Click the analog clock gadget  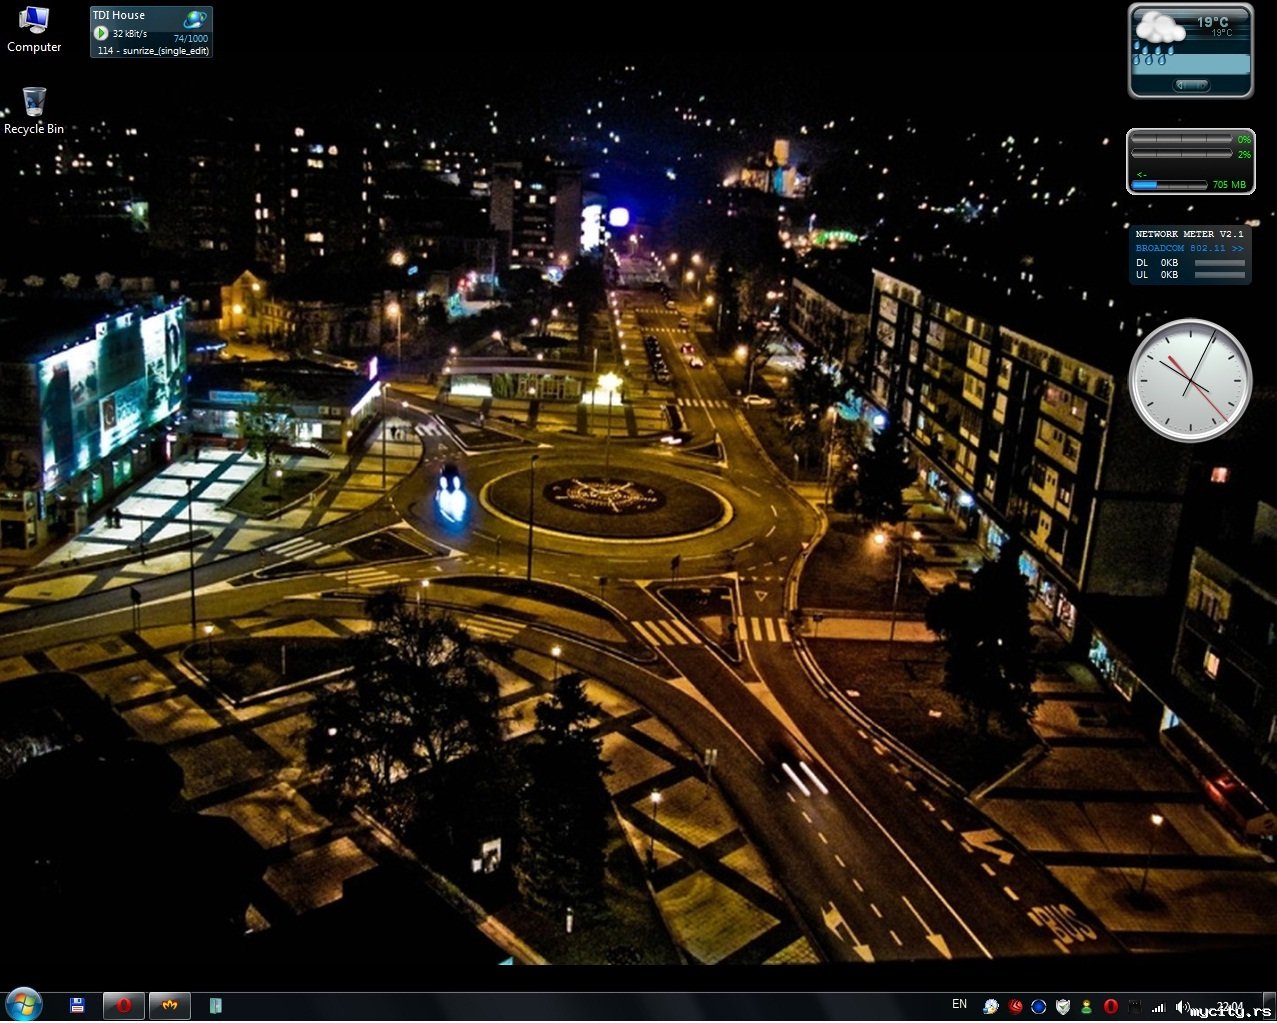click(1190, 380)
